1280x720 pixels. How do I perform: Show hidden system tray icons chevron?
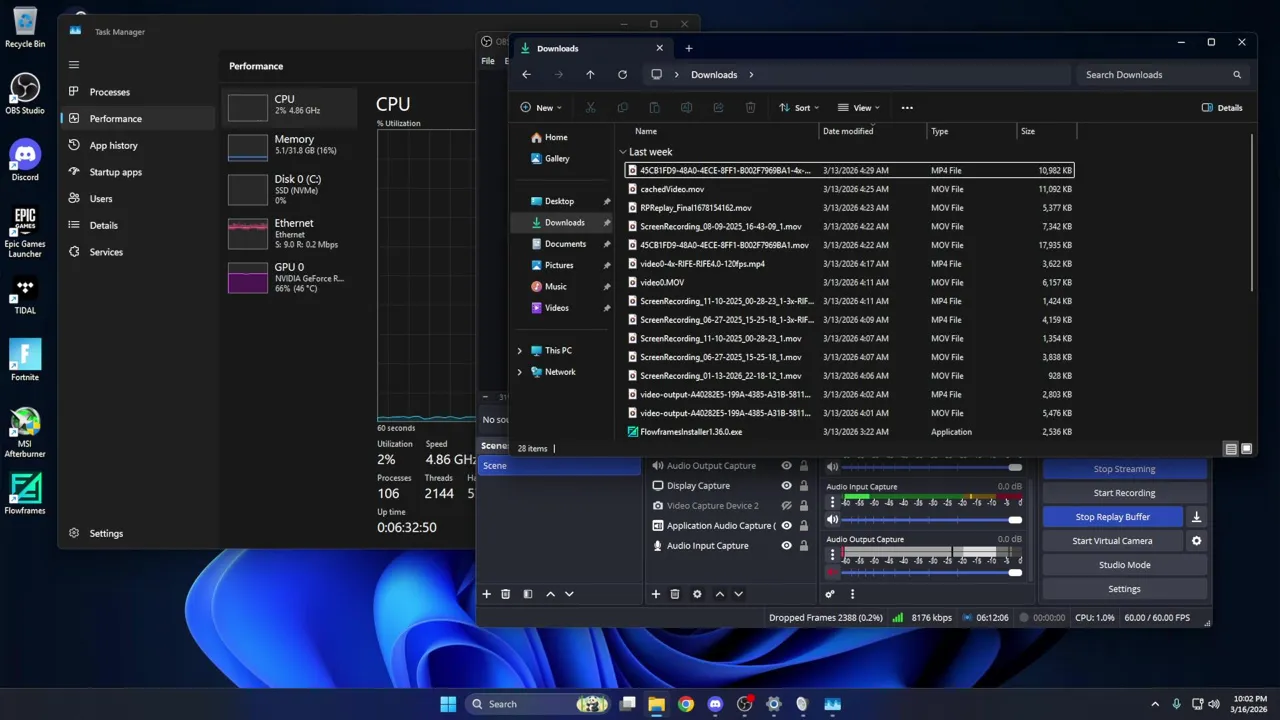point(1155,704)
